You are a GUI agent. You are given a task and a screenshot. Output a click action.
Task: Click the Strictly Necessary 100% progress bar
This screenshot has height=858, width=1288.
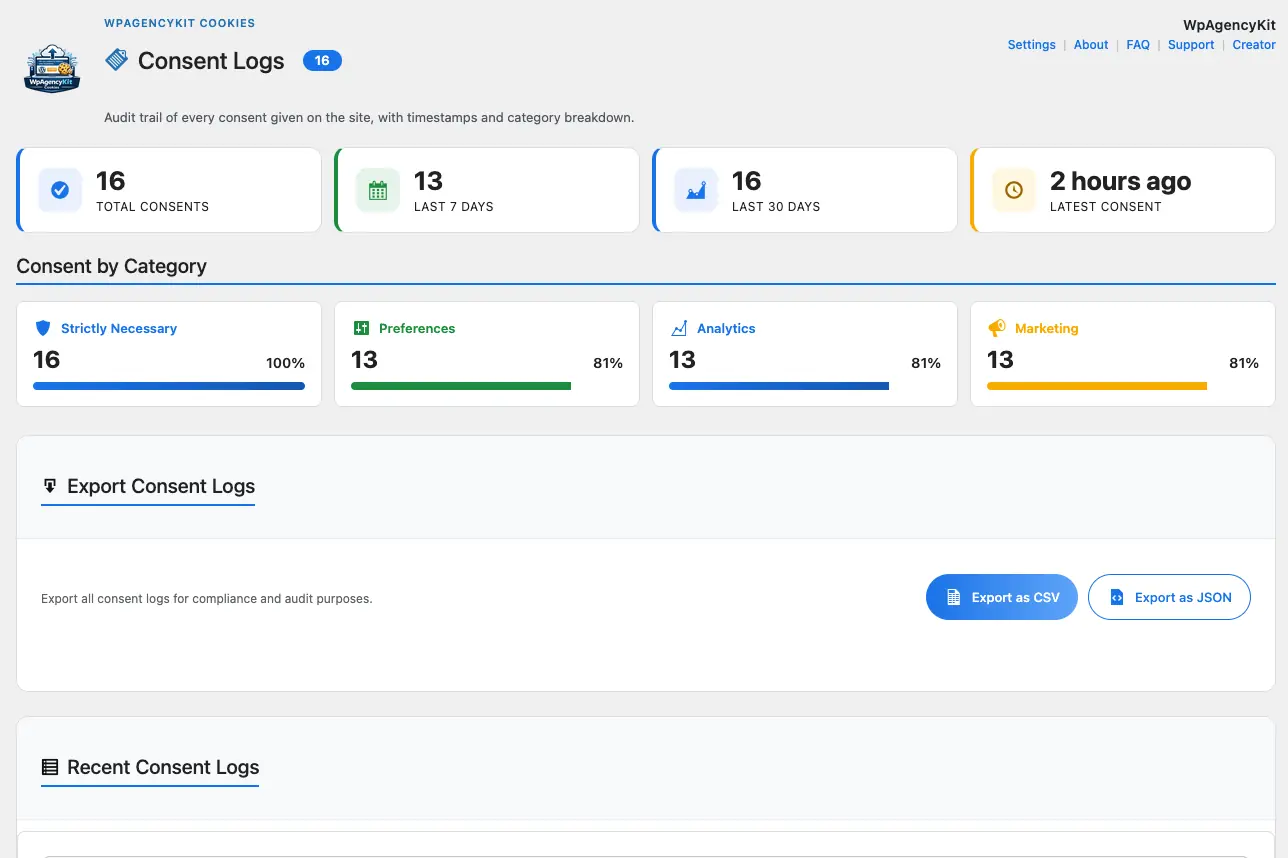point(169,386)
